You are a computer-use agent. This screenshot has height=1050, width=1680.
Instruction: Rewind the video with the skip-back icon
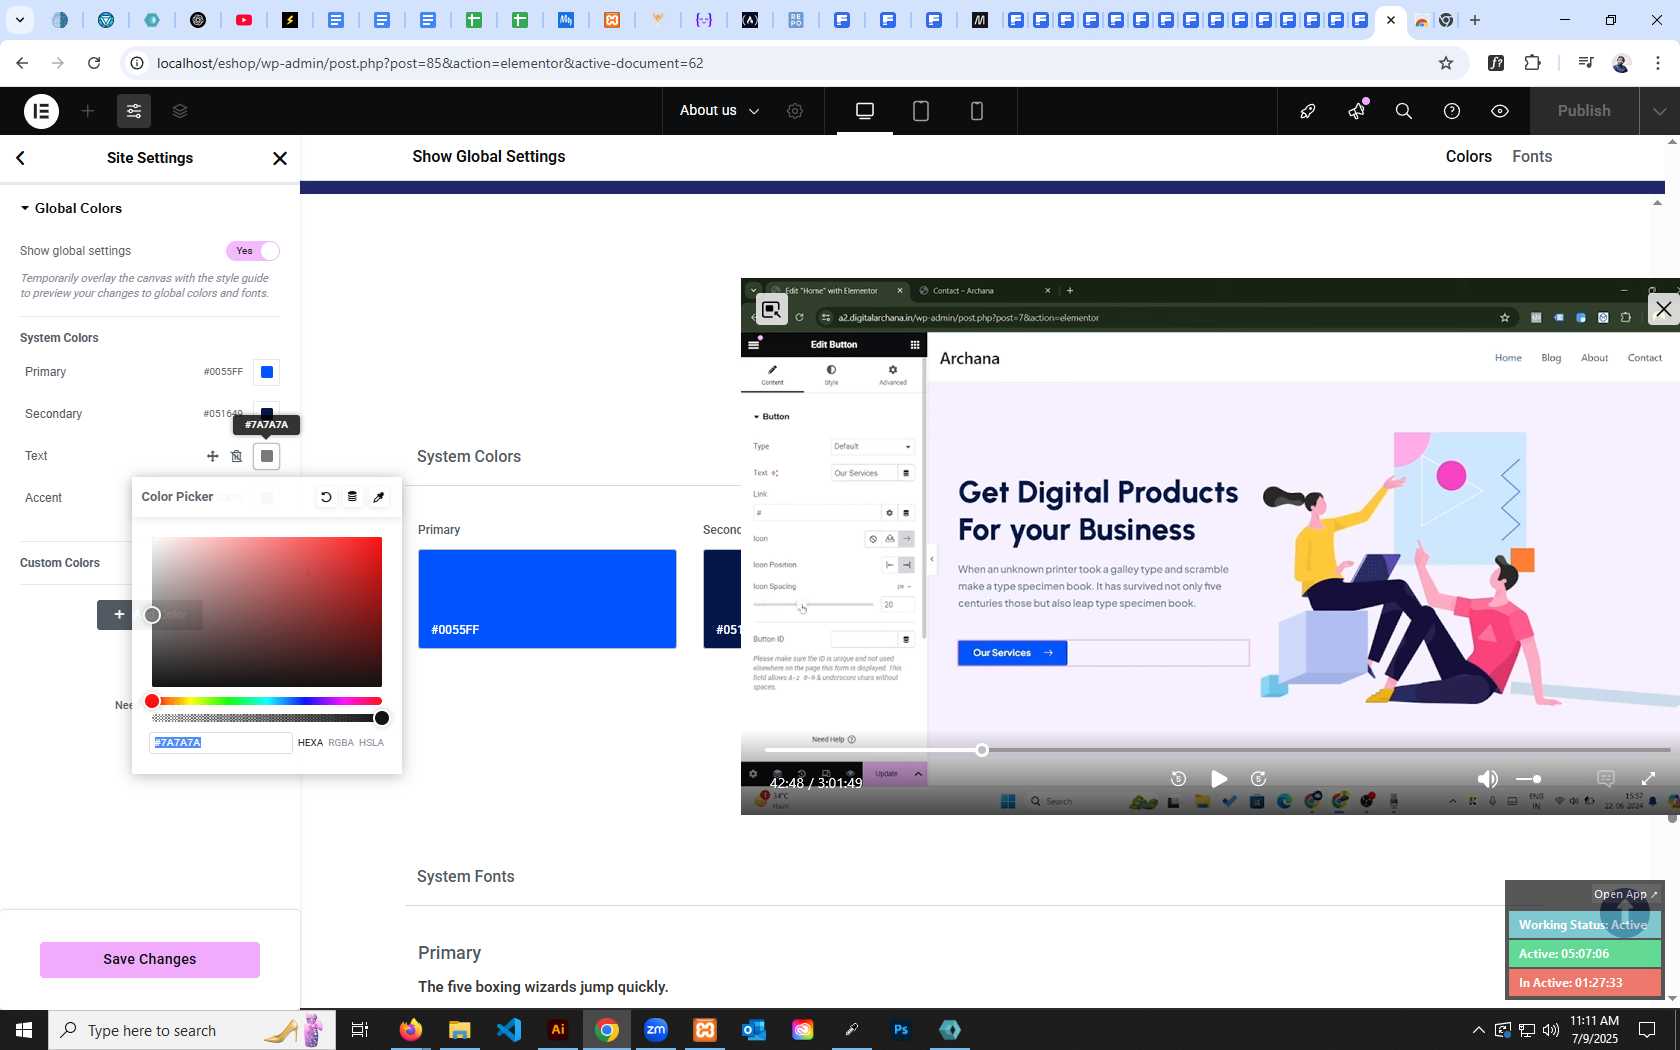(x=1178, y=779)
